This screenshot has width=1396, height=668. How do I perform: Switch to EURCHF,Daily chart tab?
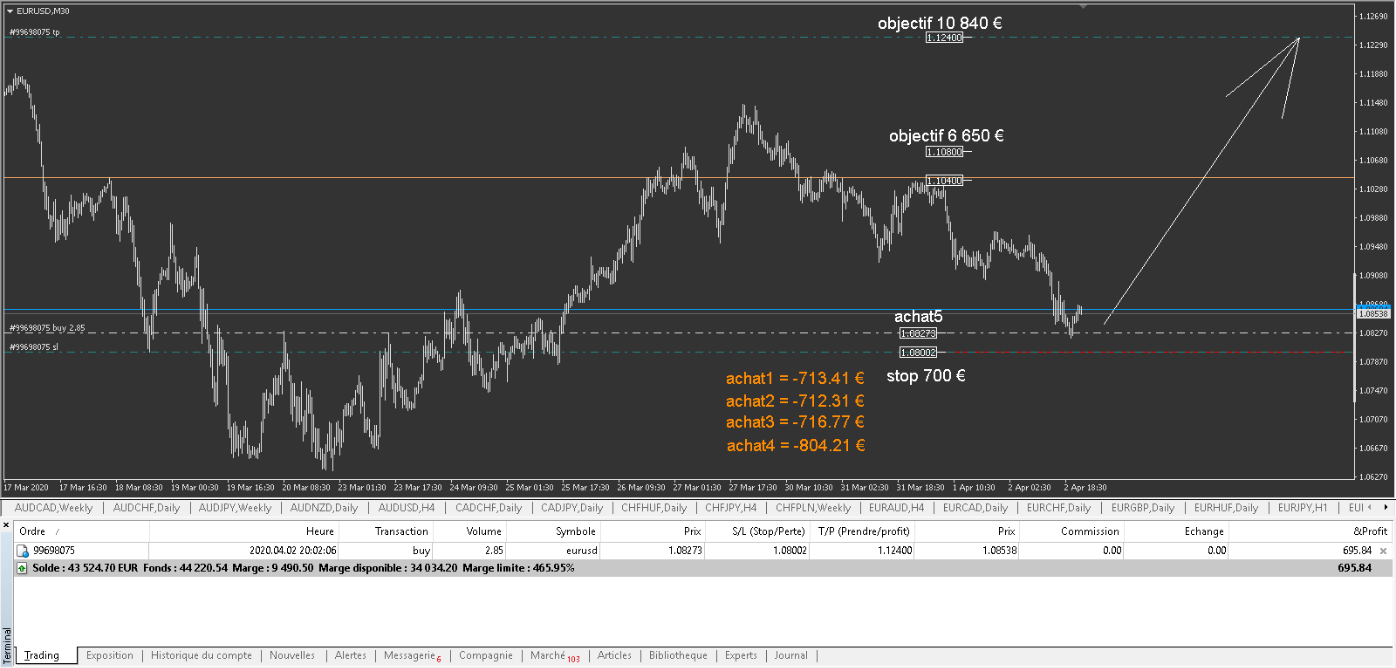pos(1059,508)
